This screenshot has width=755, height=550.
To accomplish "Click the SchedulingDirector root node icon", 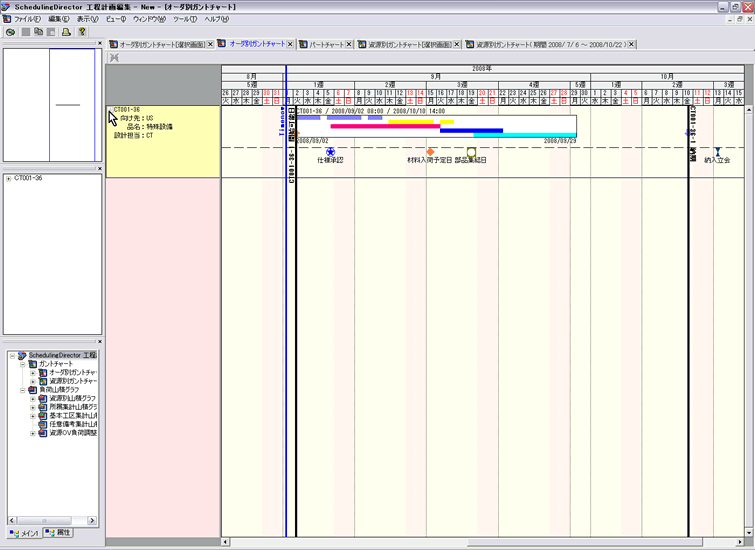I will coord(22,355).
